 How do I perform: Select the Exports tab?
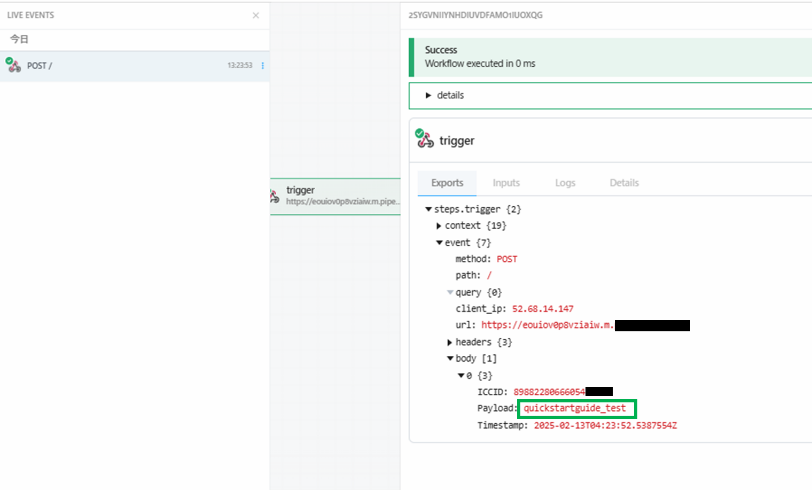[447, 183]
